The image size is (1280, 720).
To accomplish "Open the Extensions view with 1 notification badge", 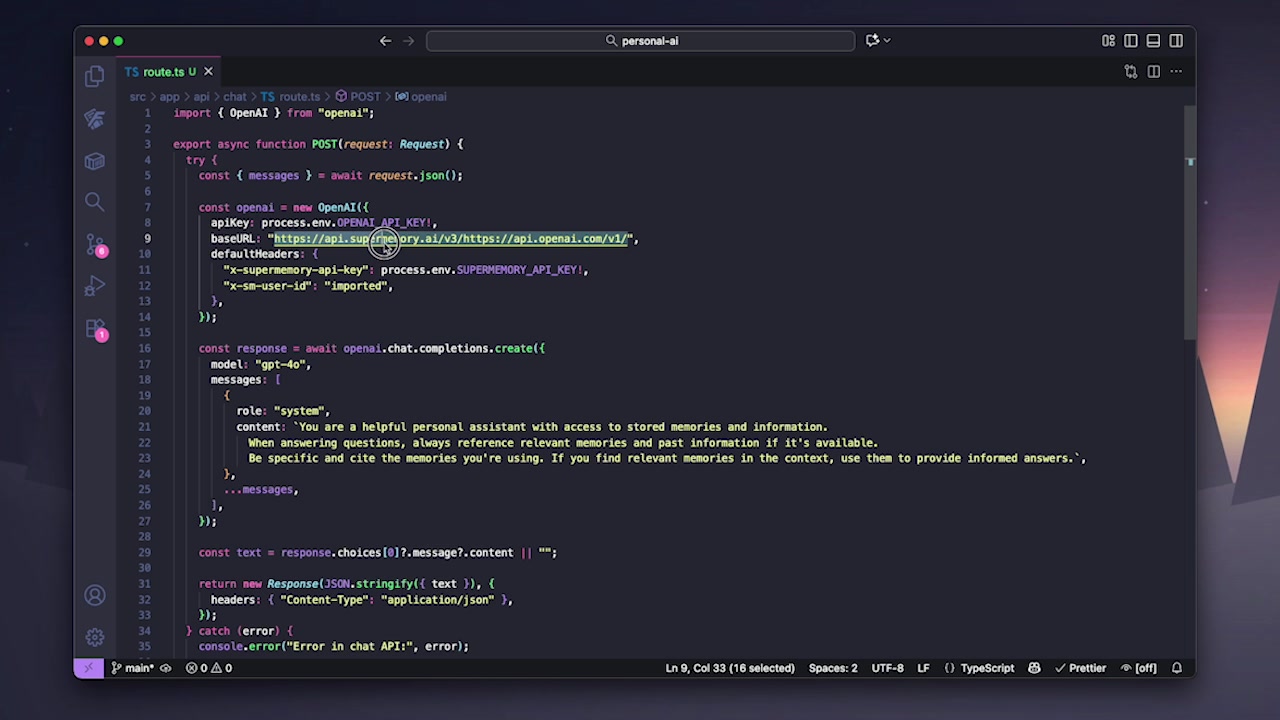I will [x=94, y=328].
